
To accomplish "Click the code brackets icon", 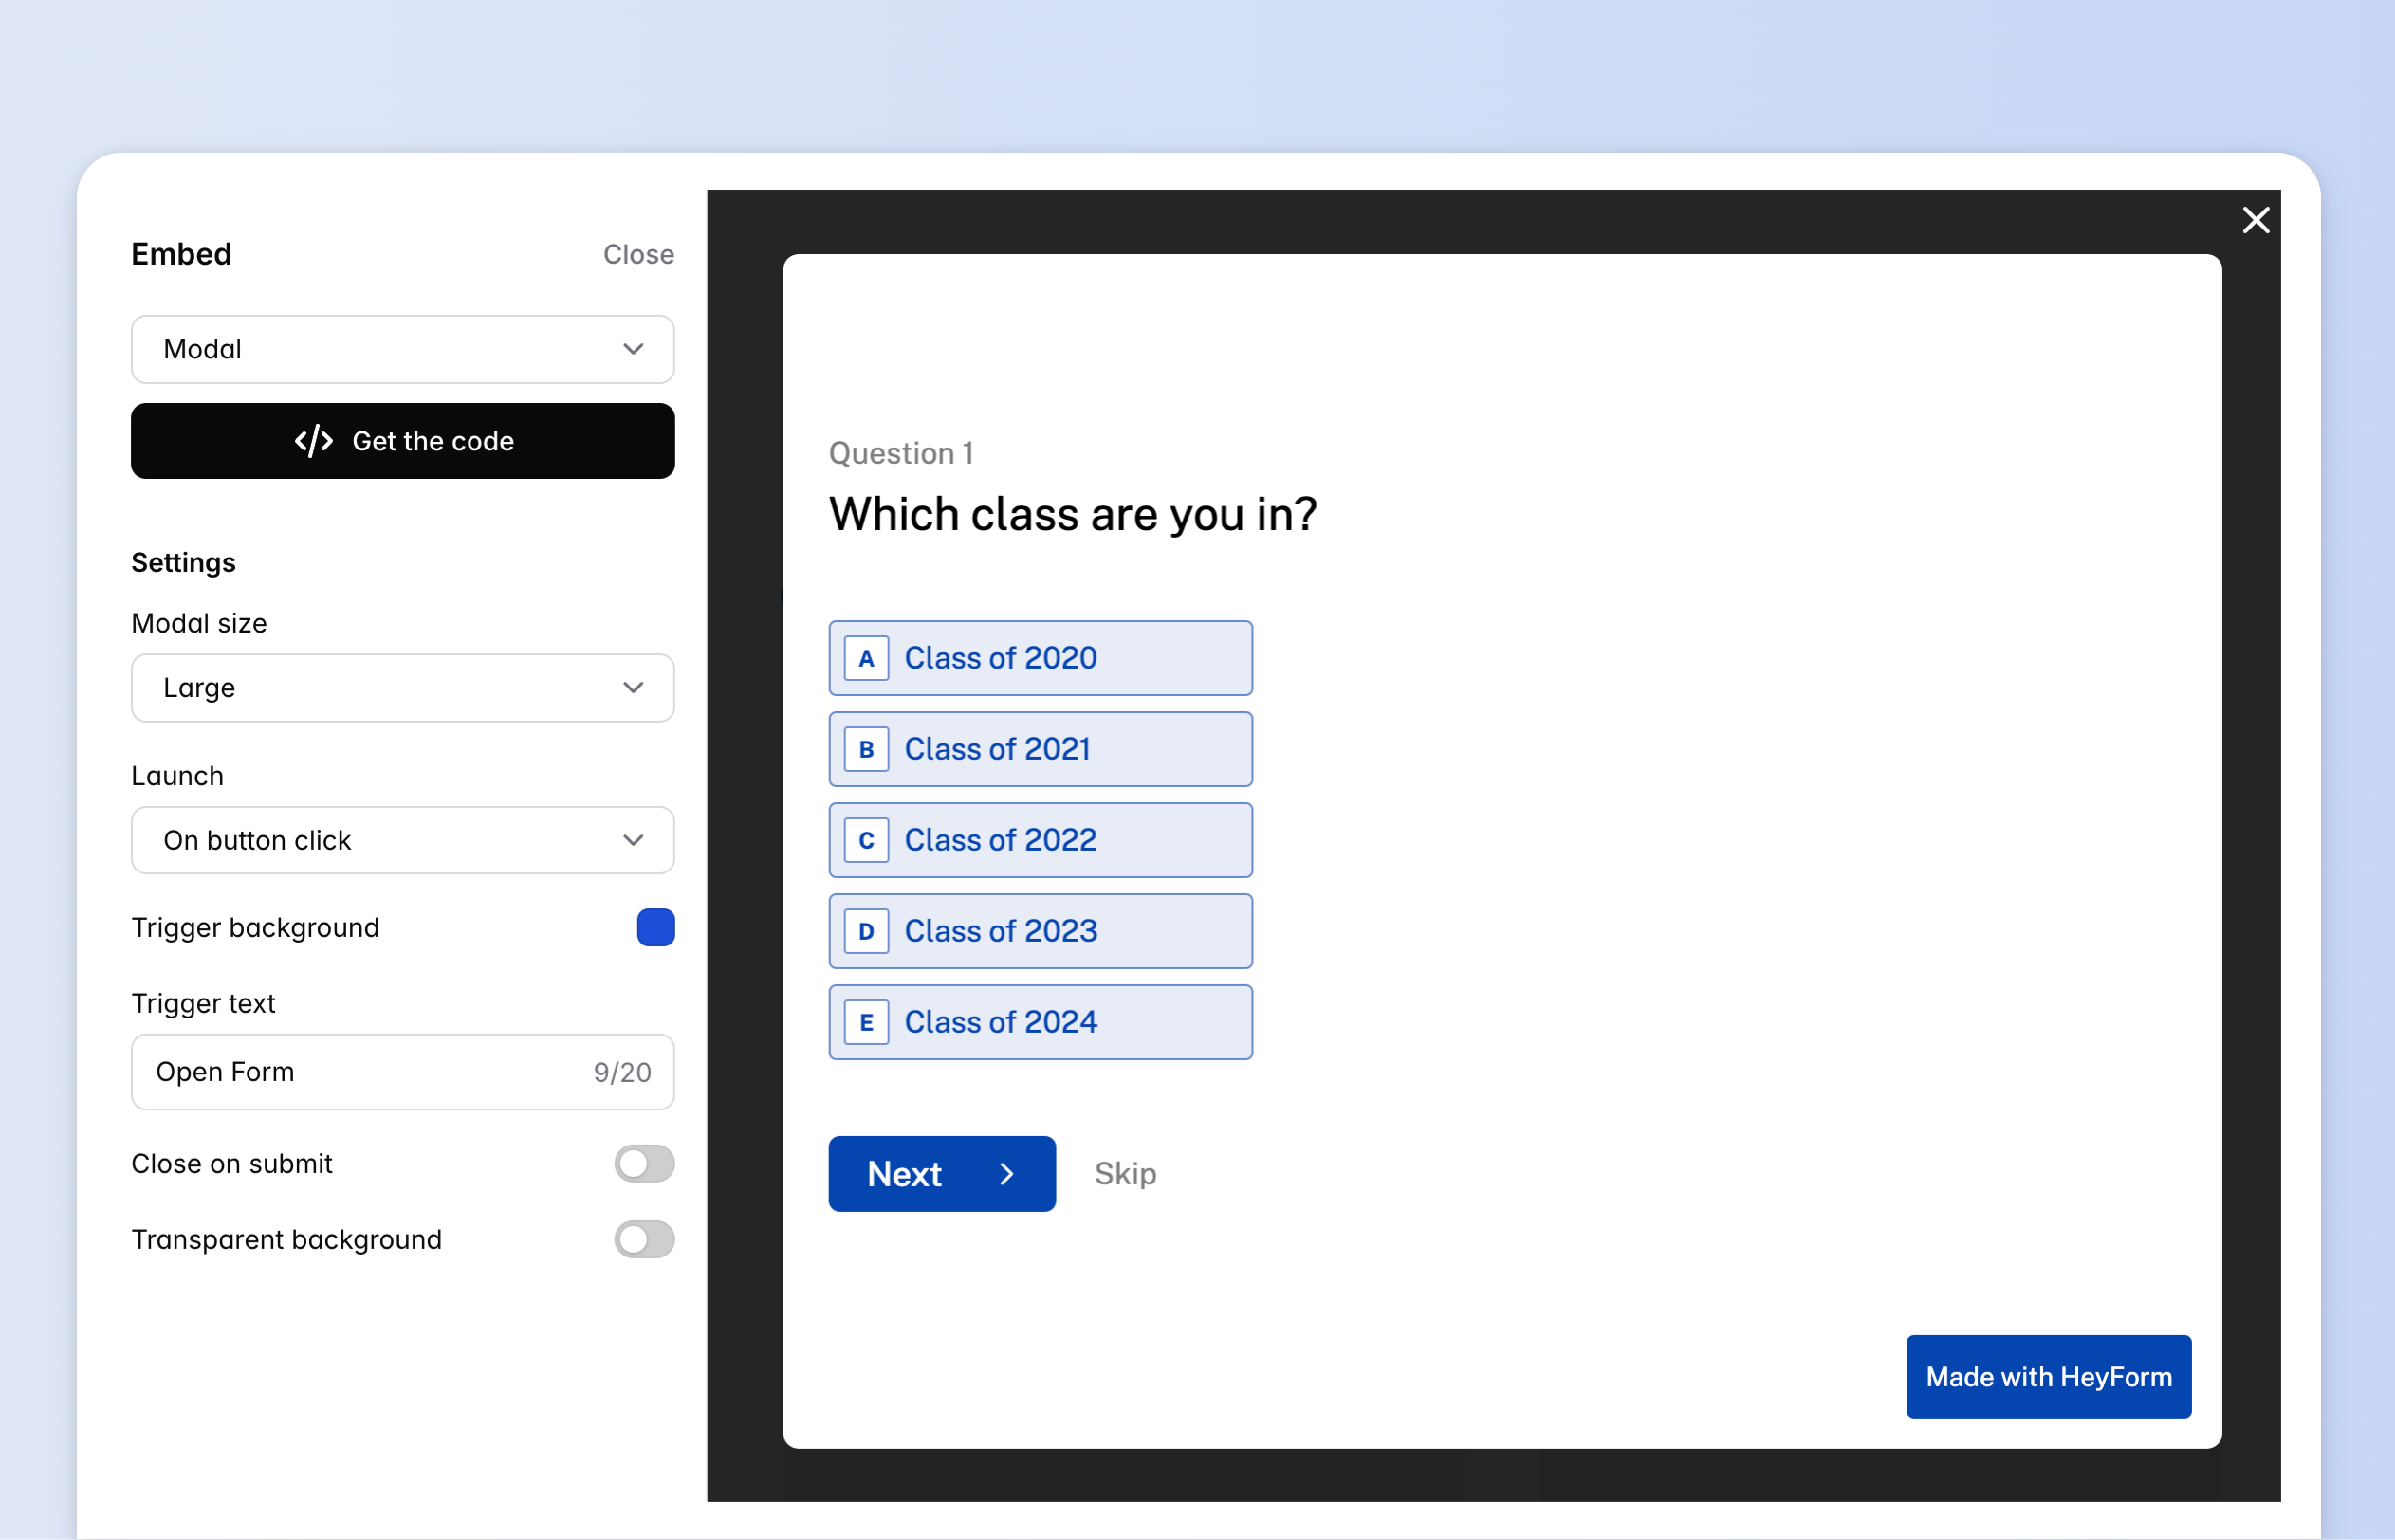I will point(313,441).
